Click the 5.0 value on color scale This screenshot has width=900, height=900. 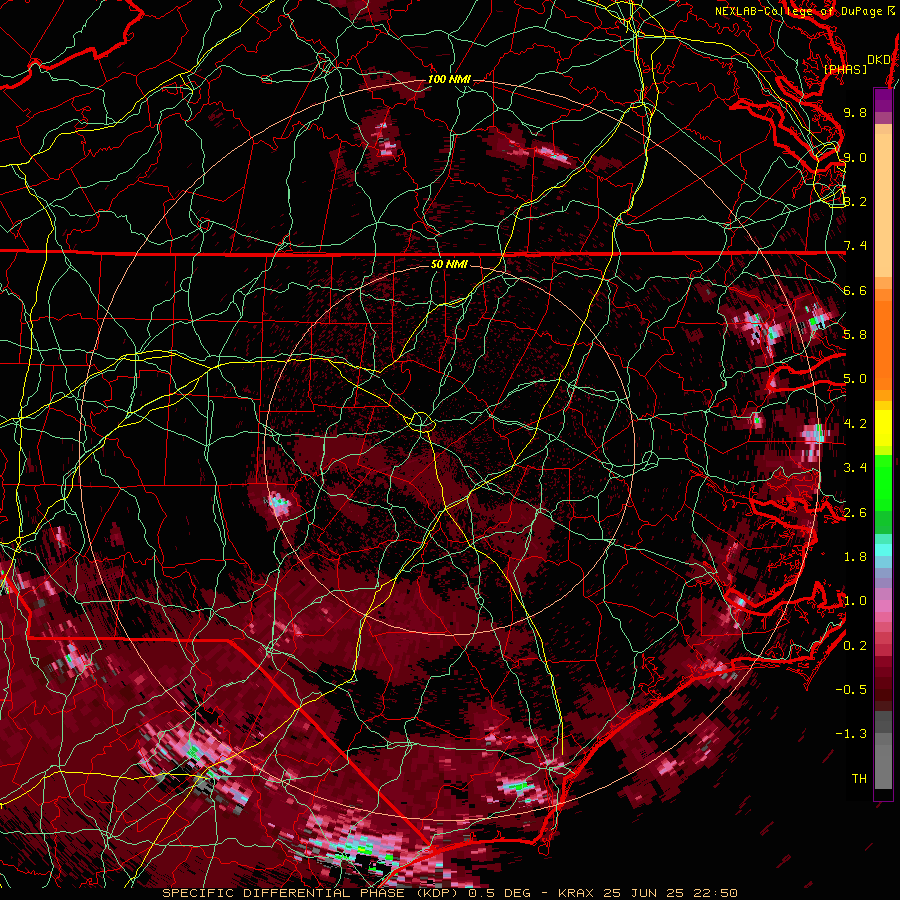point(855,379)
